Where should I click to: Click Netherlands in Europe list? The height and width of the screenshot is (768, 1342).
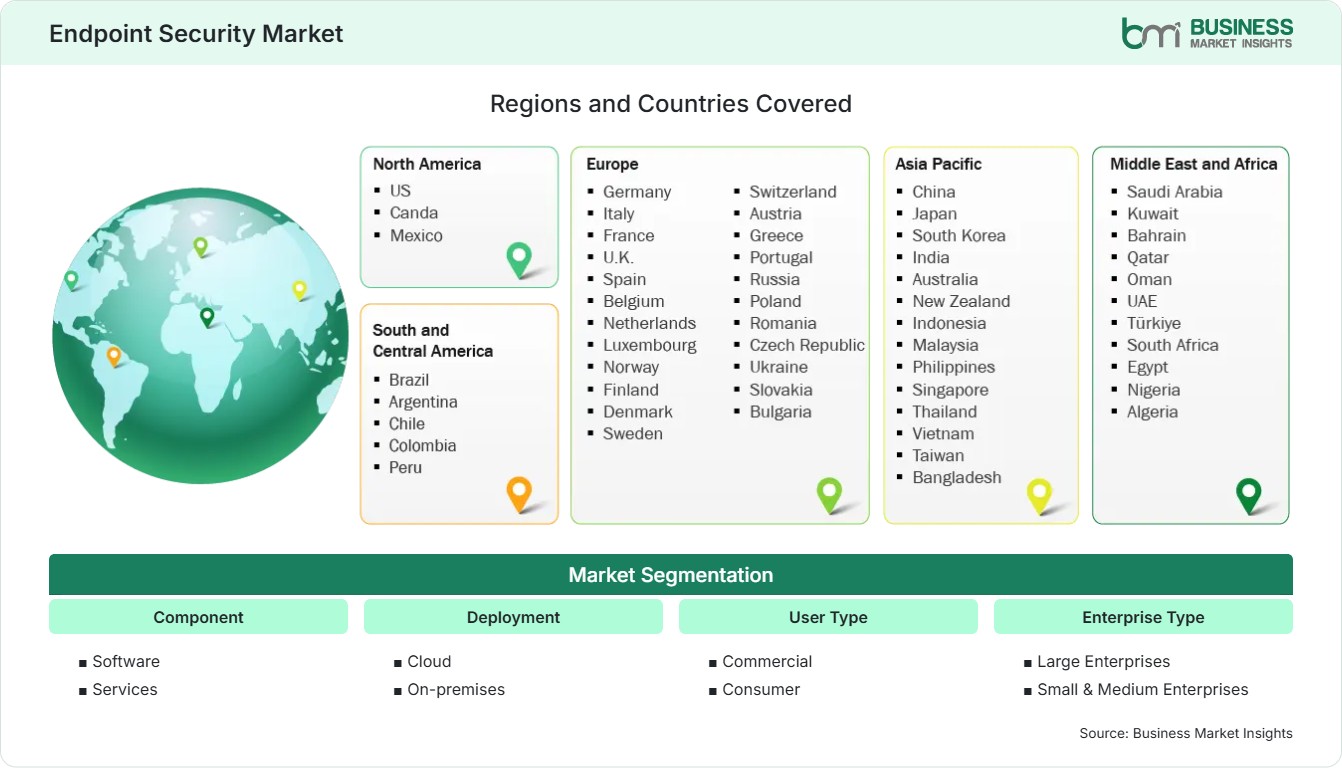click(649, 323)
